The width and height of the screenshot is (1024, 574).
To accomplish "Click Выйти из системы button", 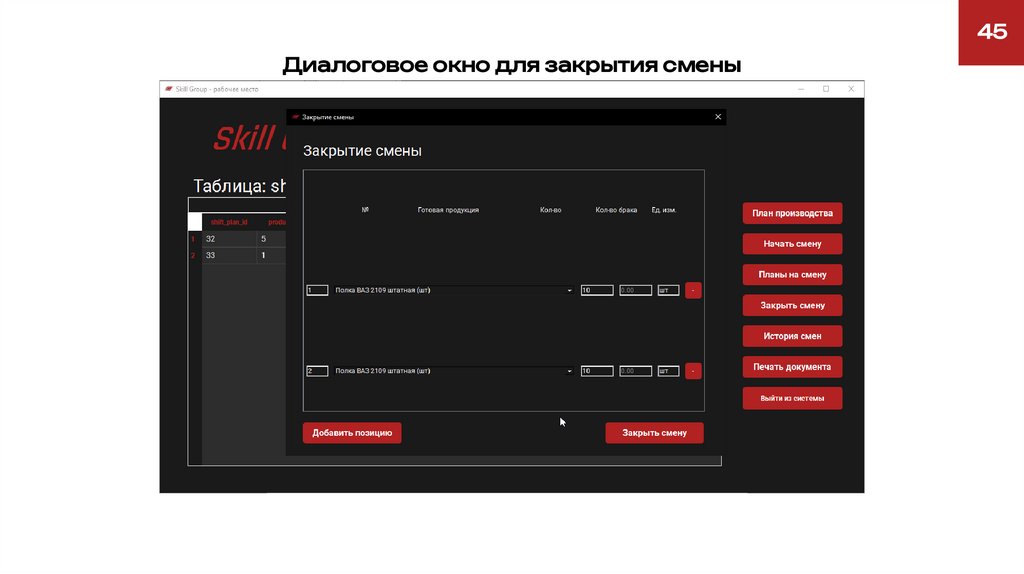I will click(792, 398).
